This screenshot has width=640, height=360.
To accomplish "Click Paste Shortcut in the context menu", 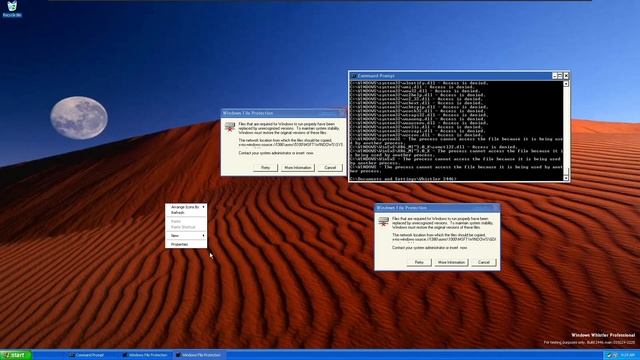I will [186, 227].
